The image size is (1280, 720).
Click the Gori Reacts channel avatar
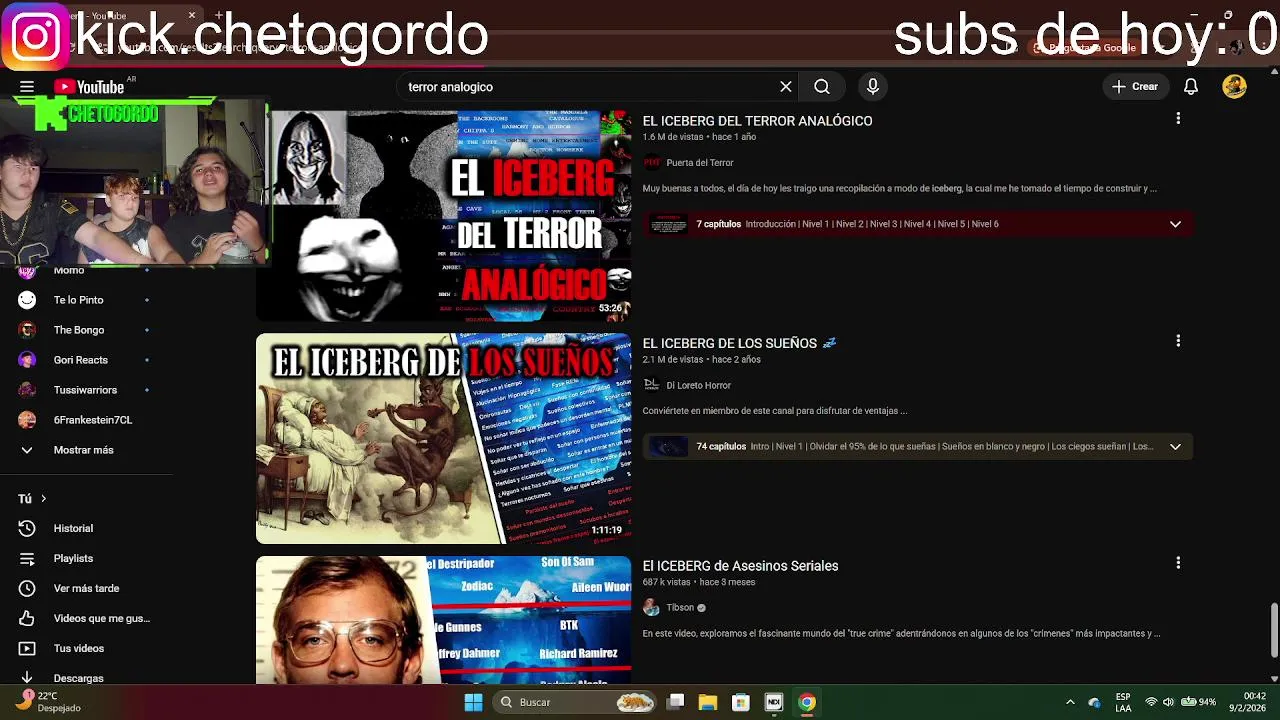coord(27,360)
